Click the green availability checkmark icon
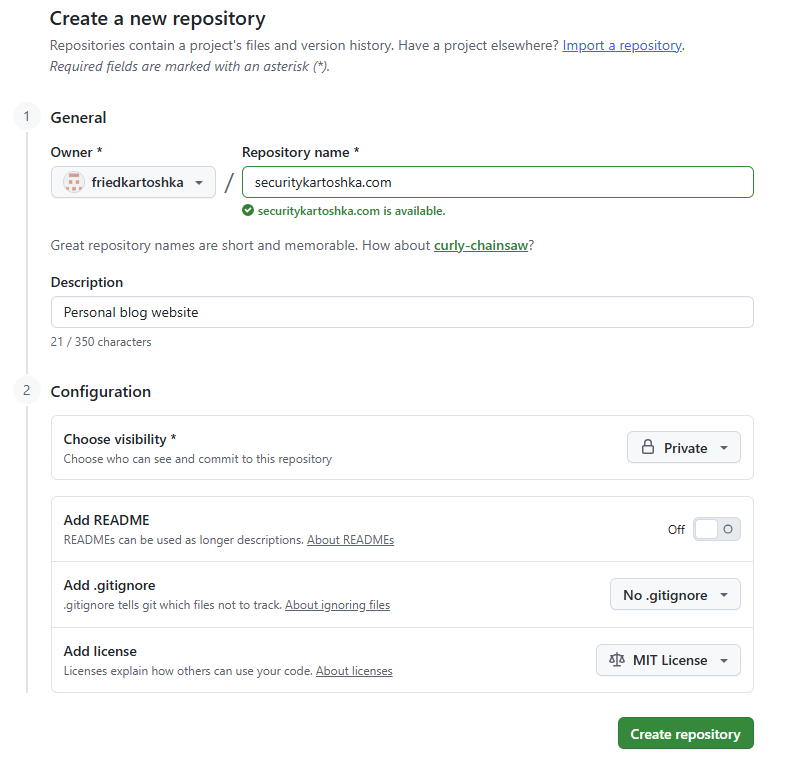Screen dimensions: 796x773 pyautogui.click(x=248, y=210)
